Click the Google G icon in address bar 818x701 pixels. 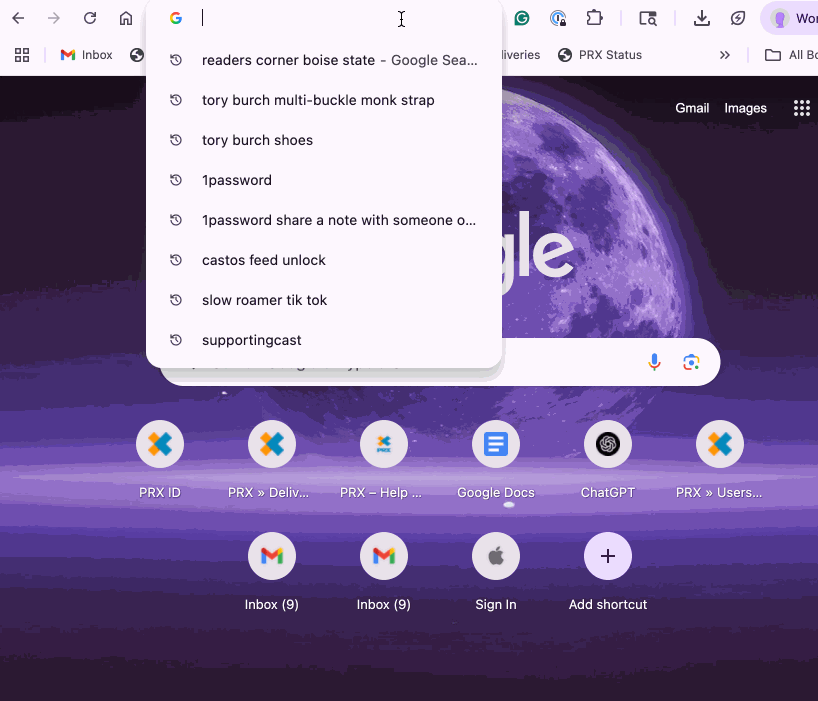click(176, 18)
